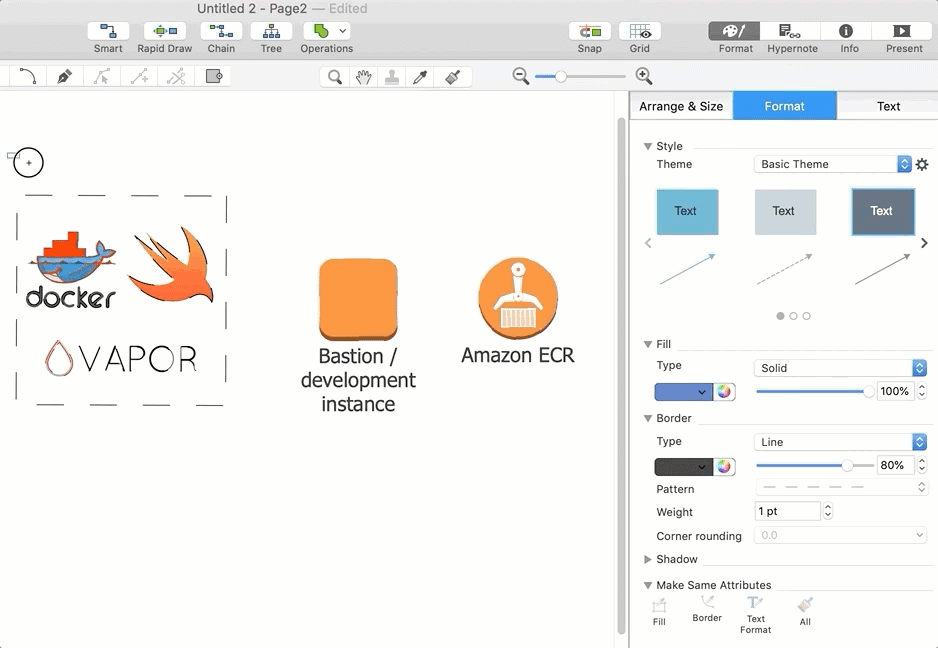Go to next style page
This screenshot has height=648, width=938.
click(x=924, y=243)
